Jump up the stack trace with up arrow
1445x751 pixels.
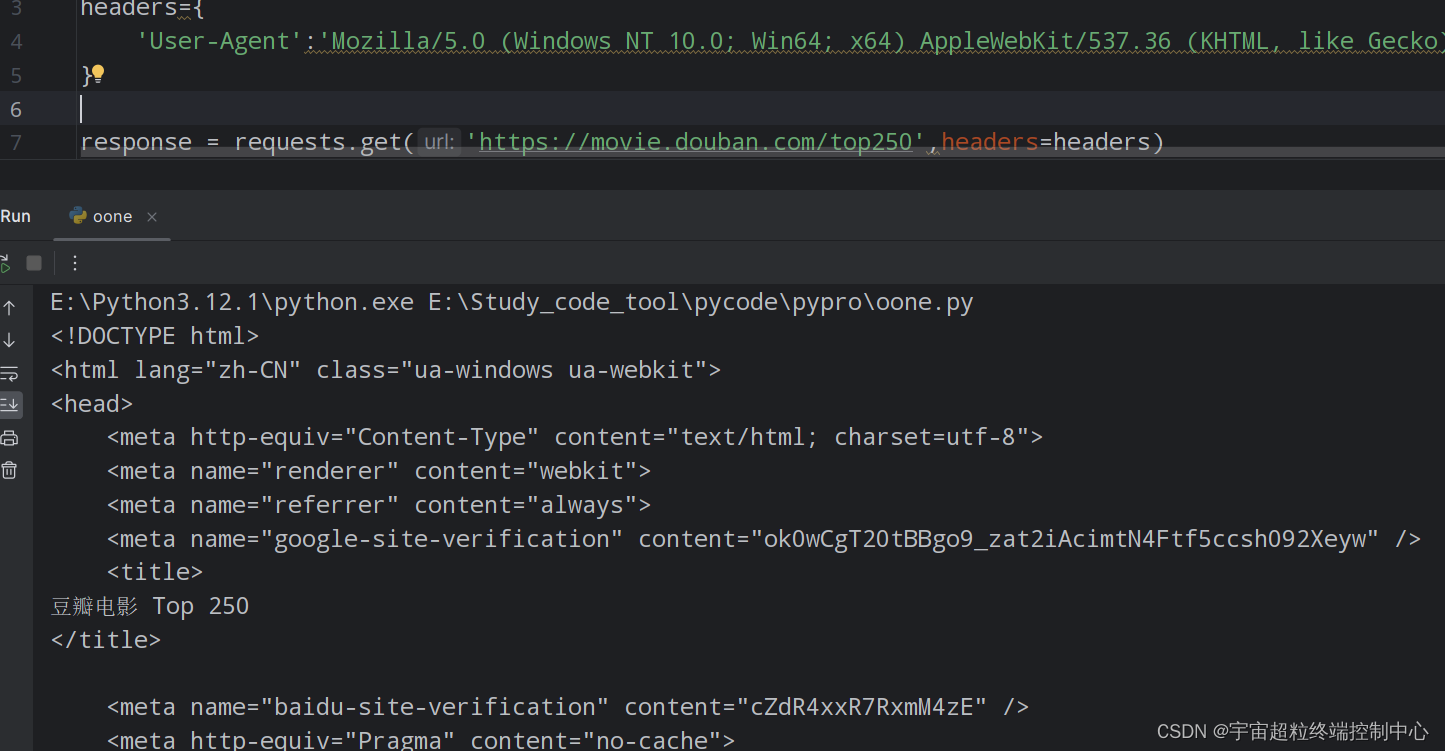pyautogui.click(x=9, y=308)
